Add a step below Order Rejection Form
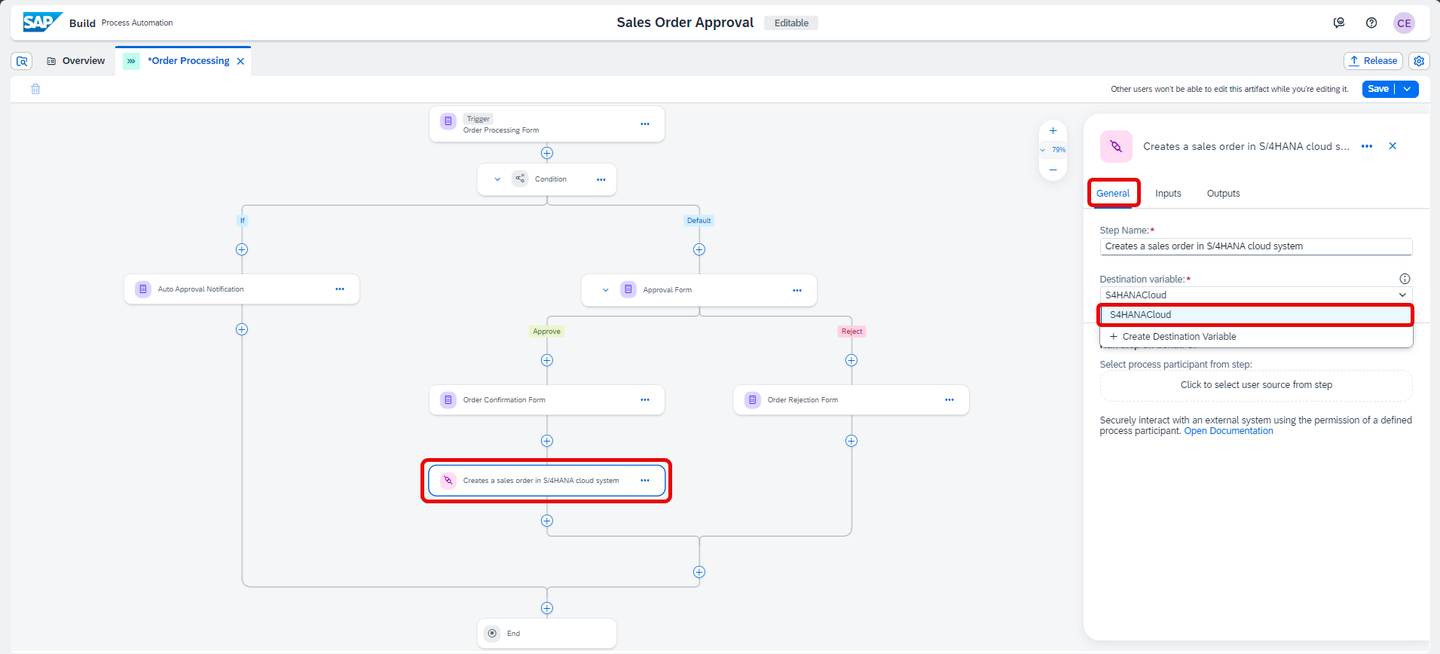The height and width of the screenshot is (654, 1440). 851,441
